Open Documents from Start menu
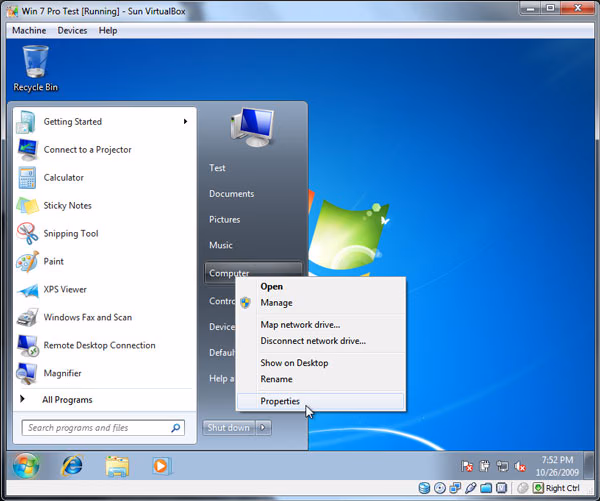Screen dimensions: 600x501 [x=232, y=194]
